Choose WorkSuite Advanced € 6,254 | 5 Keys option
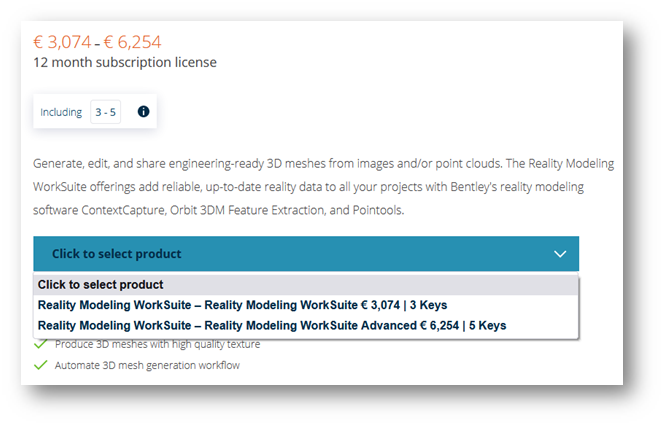This screenshot has width=665, height=427. (271, 325)
